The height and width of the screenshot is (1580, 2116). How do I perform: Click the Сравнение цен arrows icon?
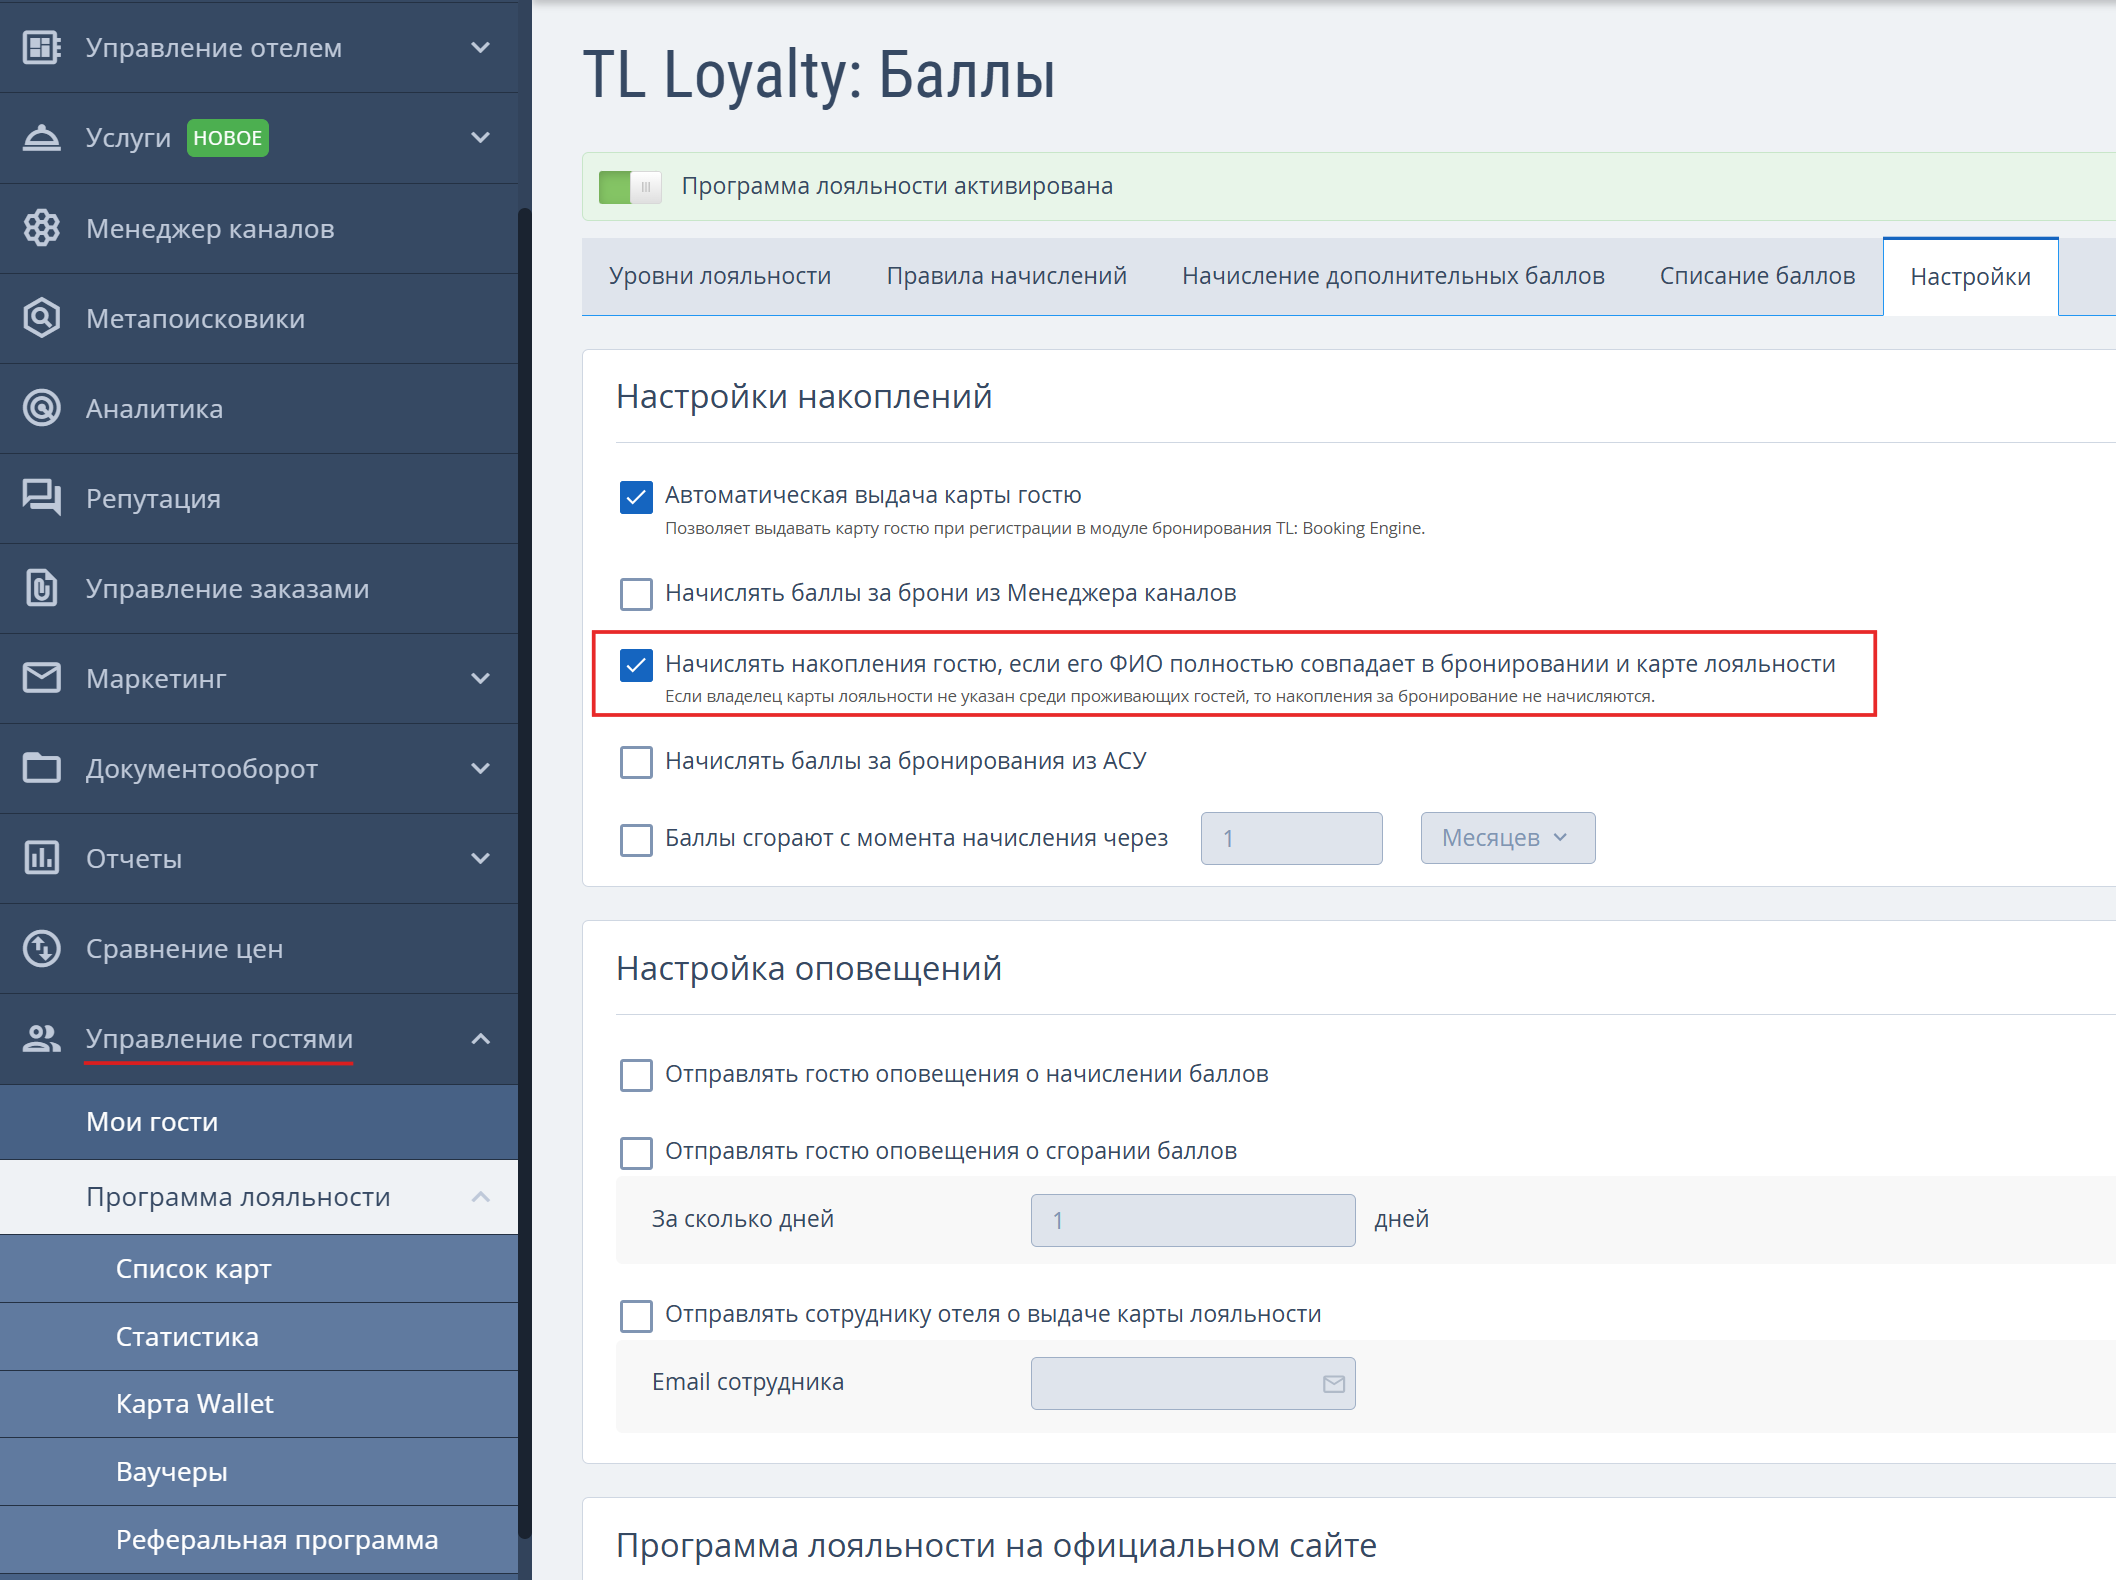pyautogui.click(x=41, y=948)
